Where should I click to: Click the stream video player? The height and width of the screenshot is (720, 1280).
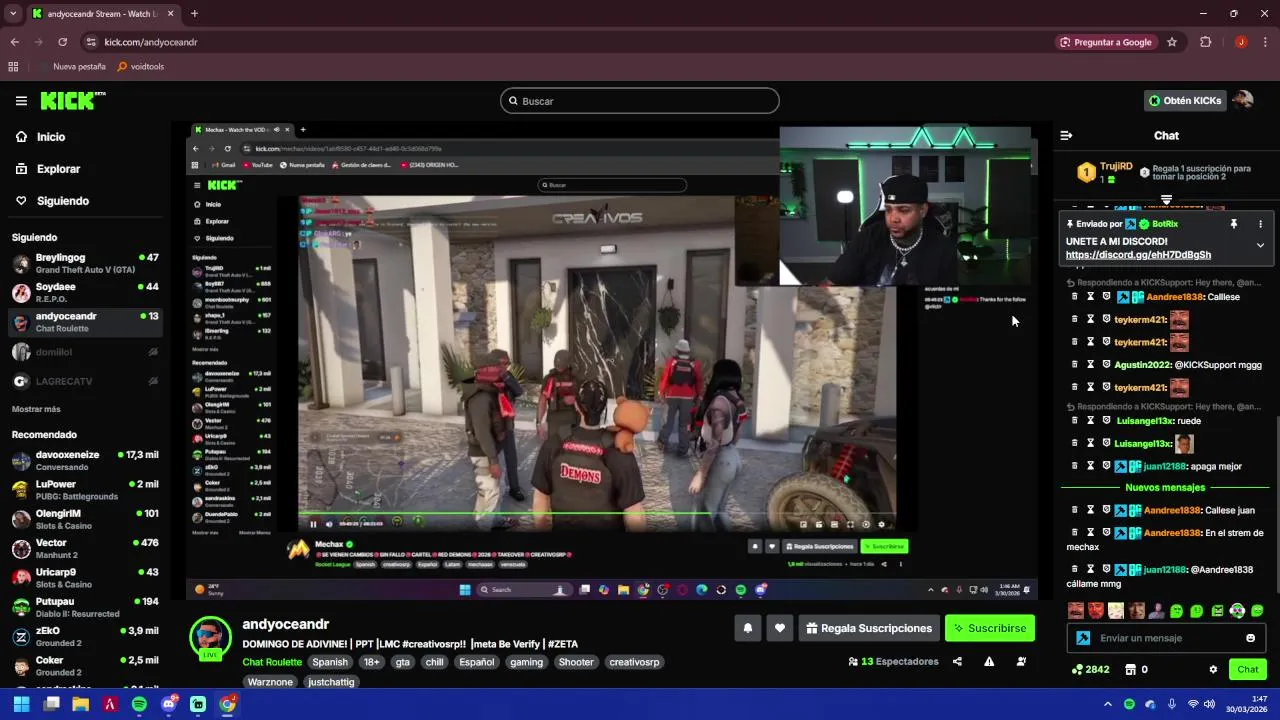(x=611, y=361)
